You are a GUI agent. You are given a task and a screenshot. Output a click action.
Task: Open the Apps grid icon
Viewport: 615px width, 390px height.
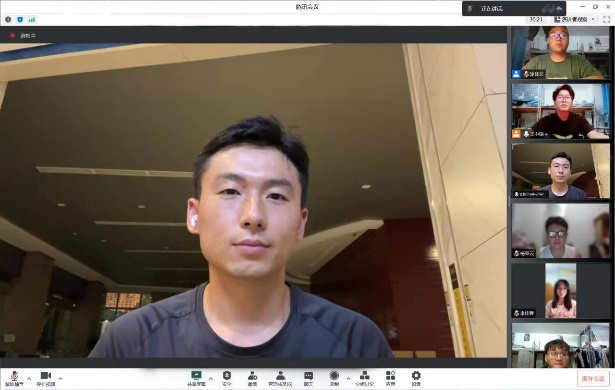click(390, 378)
